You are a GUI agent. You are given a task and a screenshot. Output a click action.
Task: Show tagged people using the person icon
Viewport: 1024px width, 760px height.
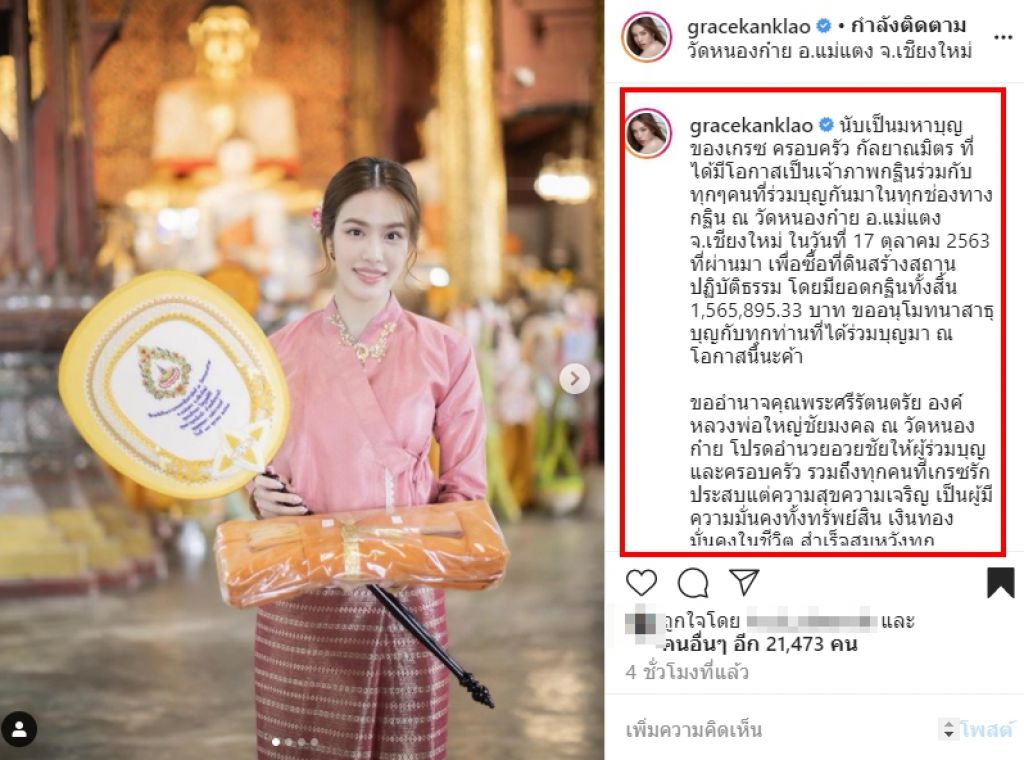pyautogui.click(x=20, y=729)
